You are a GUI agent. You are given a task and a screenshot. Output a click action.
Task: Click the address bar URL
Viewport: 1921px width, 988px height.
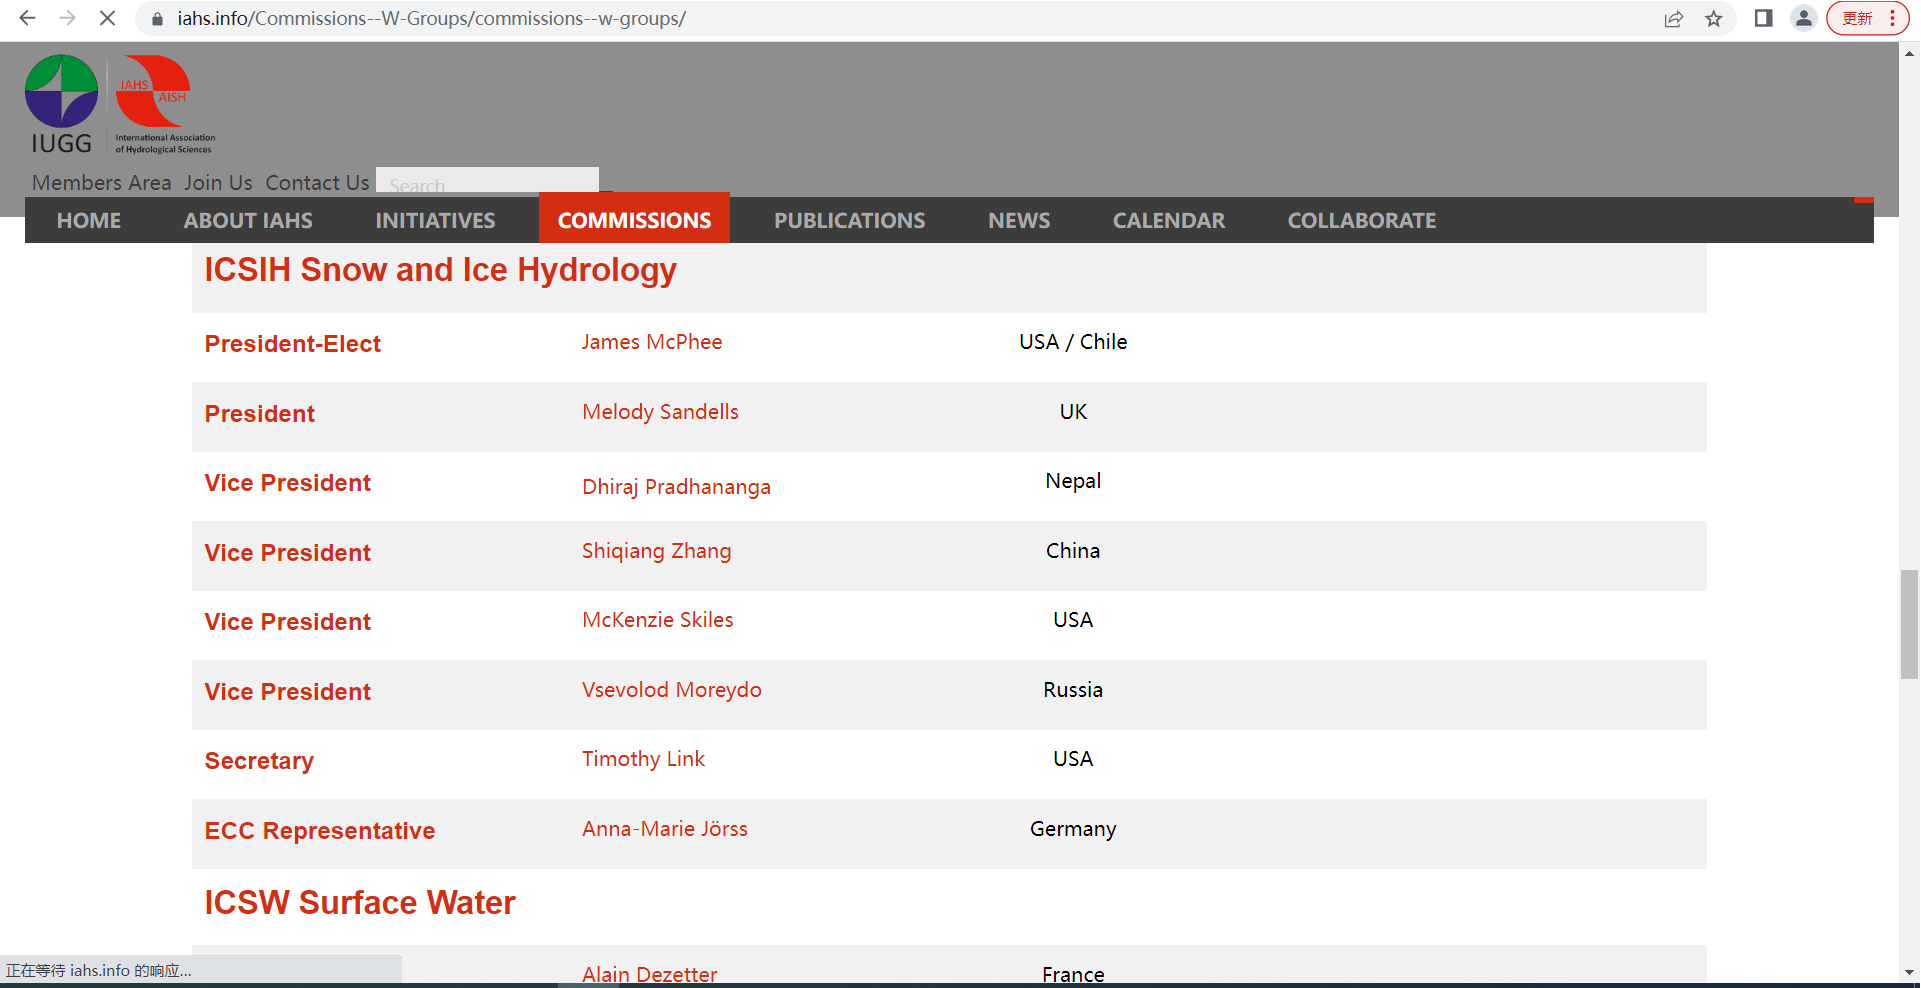[431, 18]
